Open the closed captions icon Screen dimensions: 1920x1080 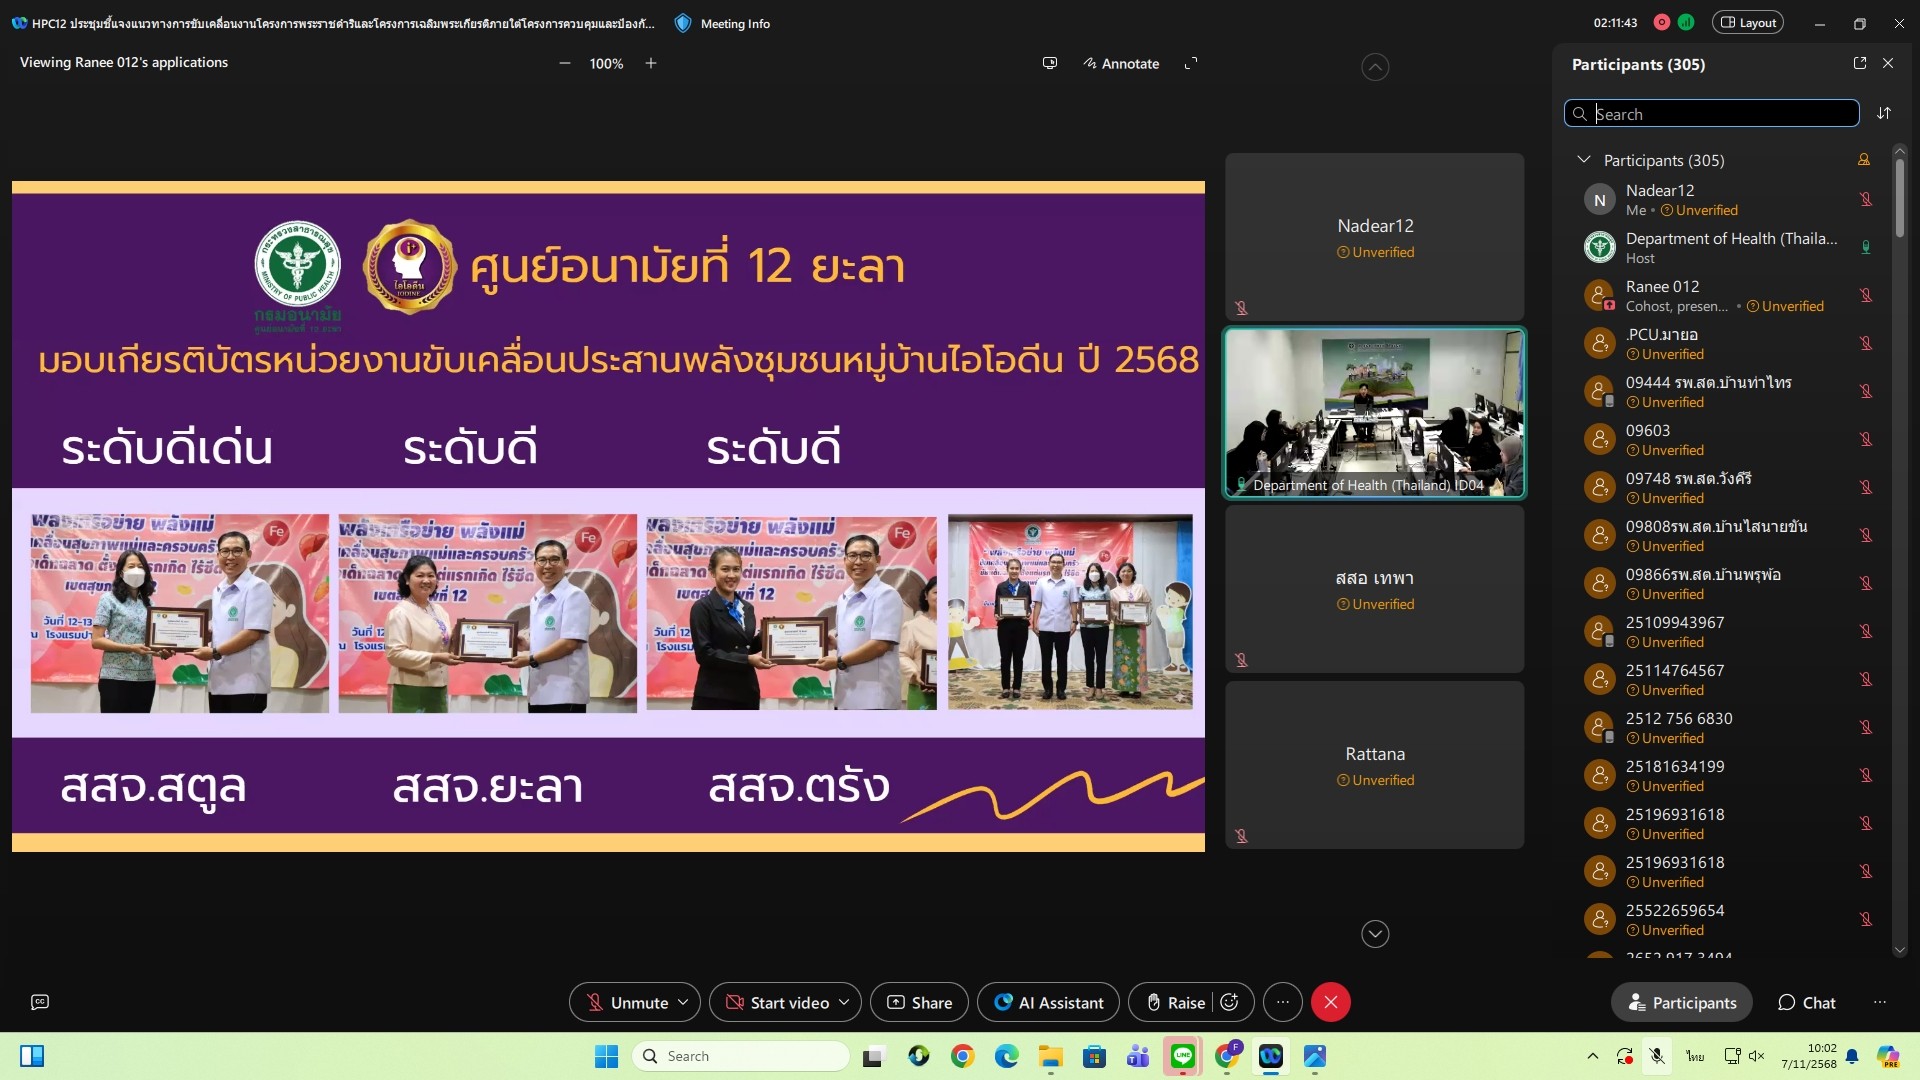[x=40, y=1002]
